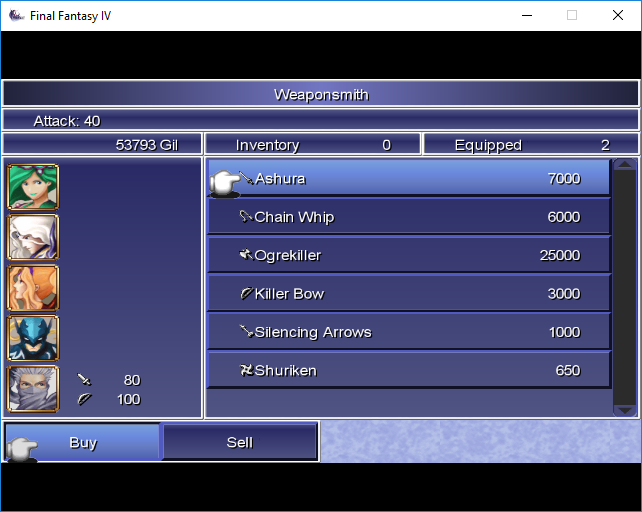Click the sword icon next to 80

coord(84,380)
